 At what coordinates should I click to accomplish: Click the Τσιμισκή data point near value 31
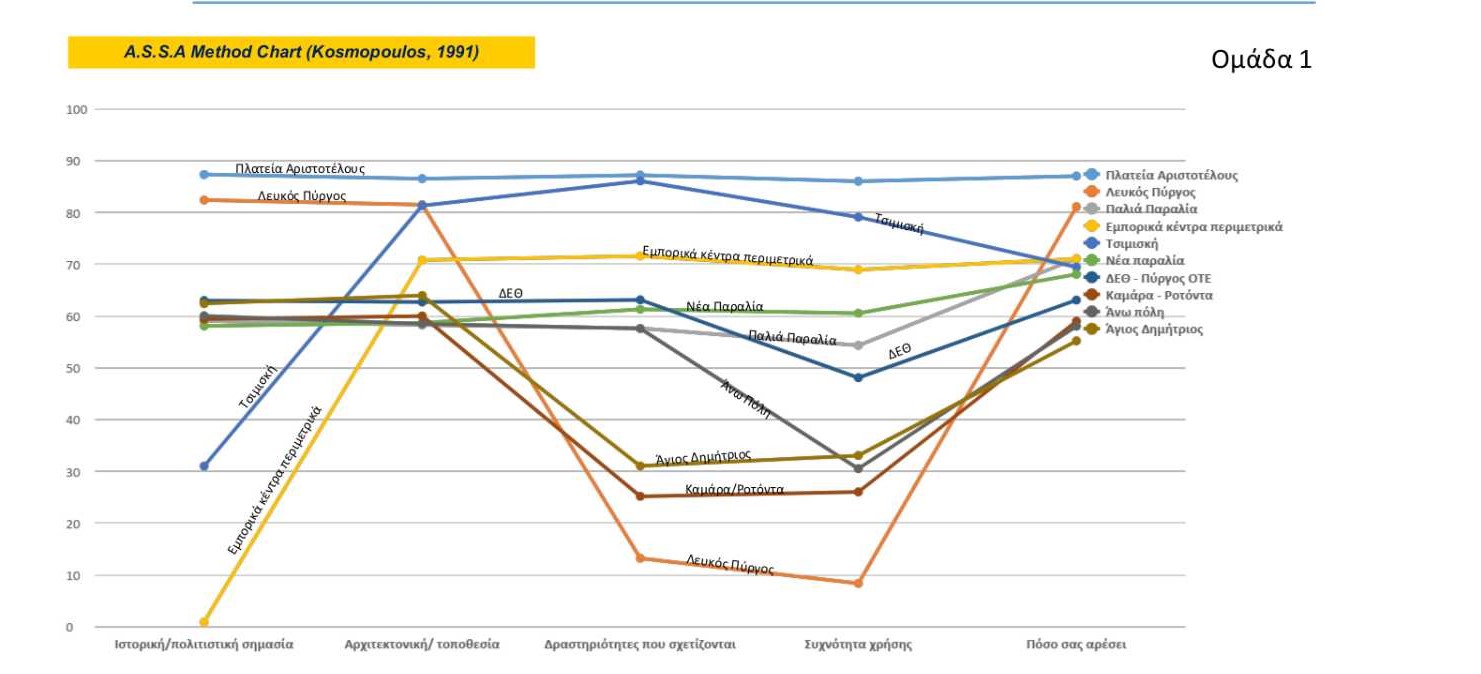coord(204,466)
